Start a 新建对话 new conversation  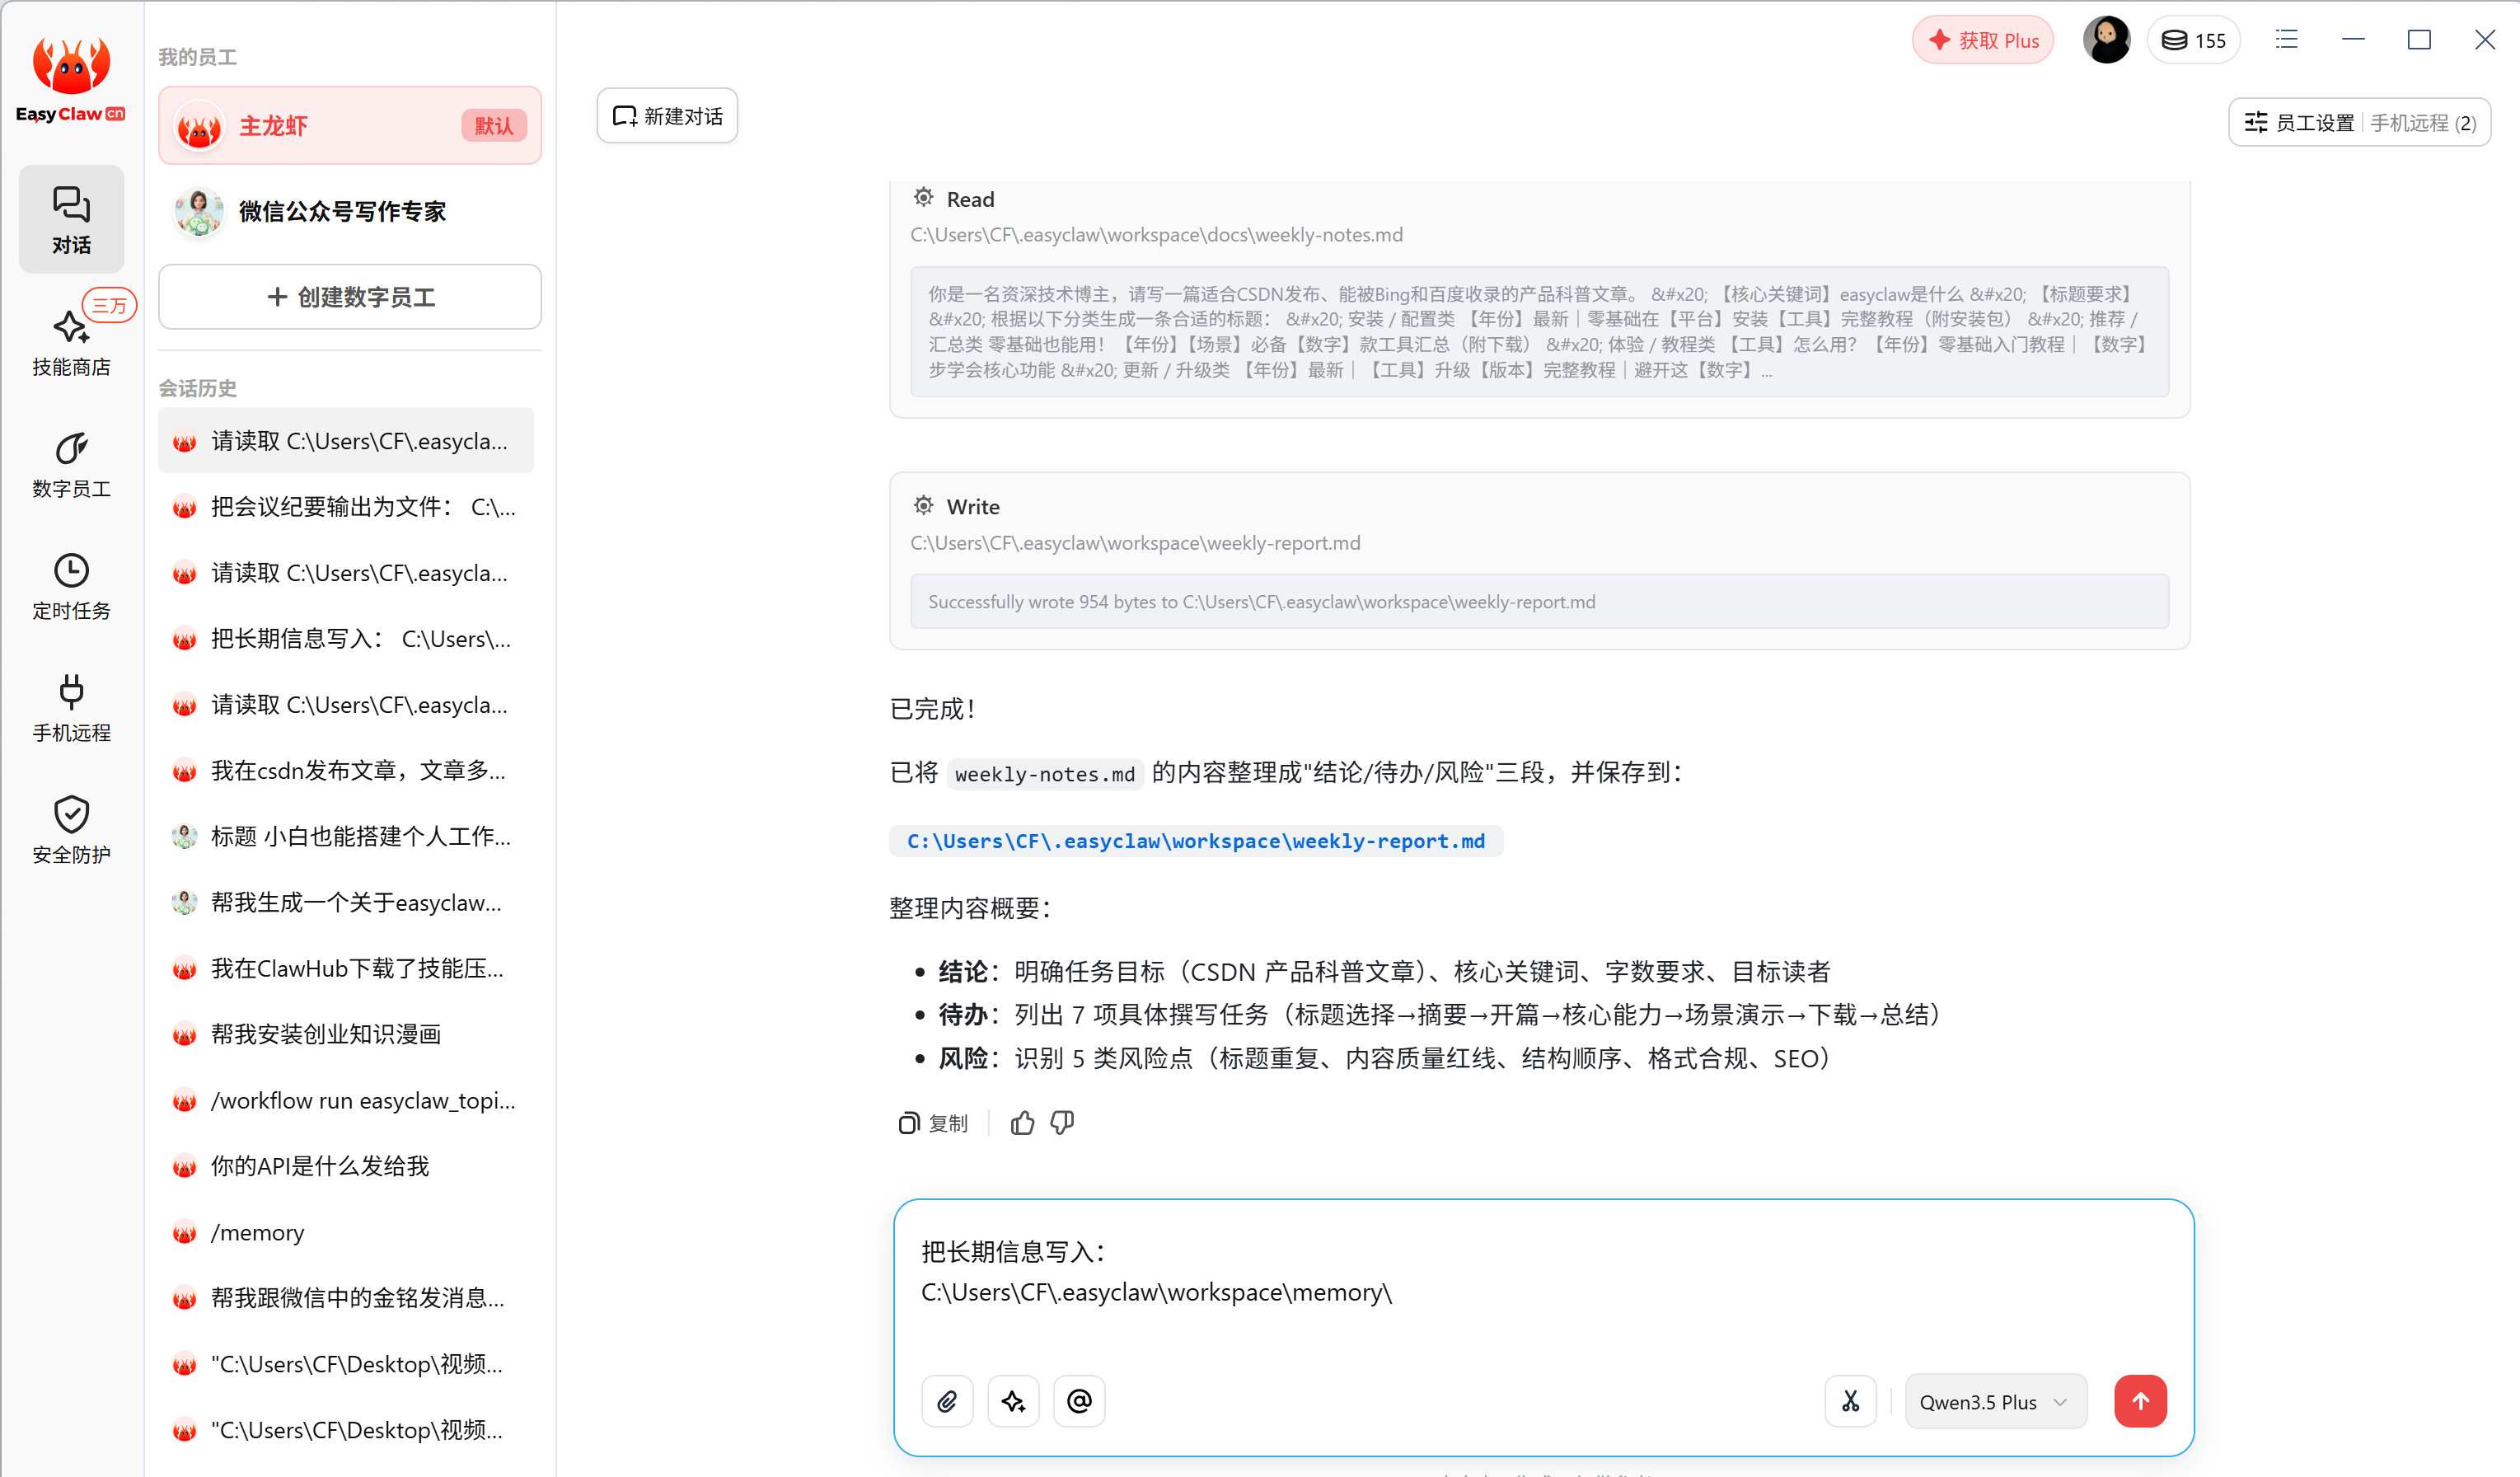(x=667, y=116)
